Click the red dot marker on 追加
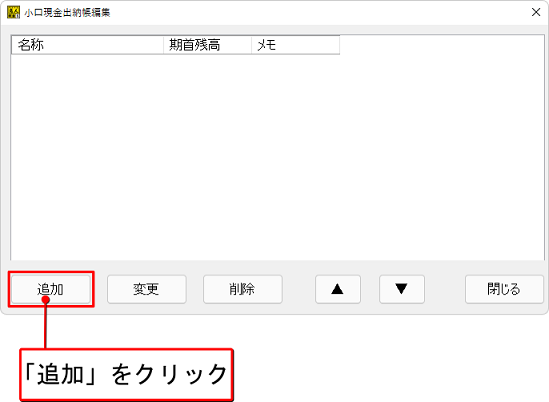The width and height of the screenshot is (549, 402). [46, 300]
